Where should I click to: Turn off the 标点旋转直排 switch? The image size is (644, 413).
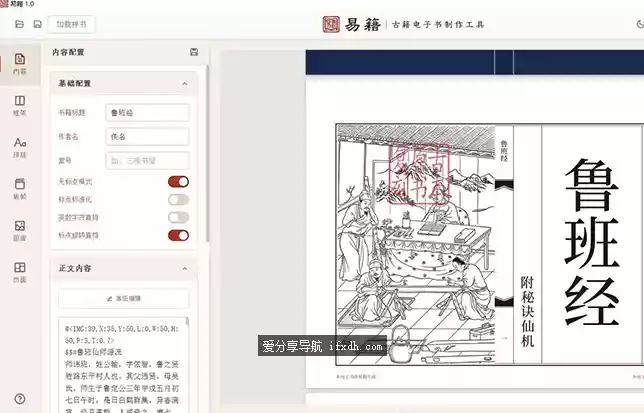[178, 235]
